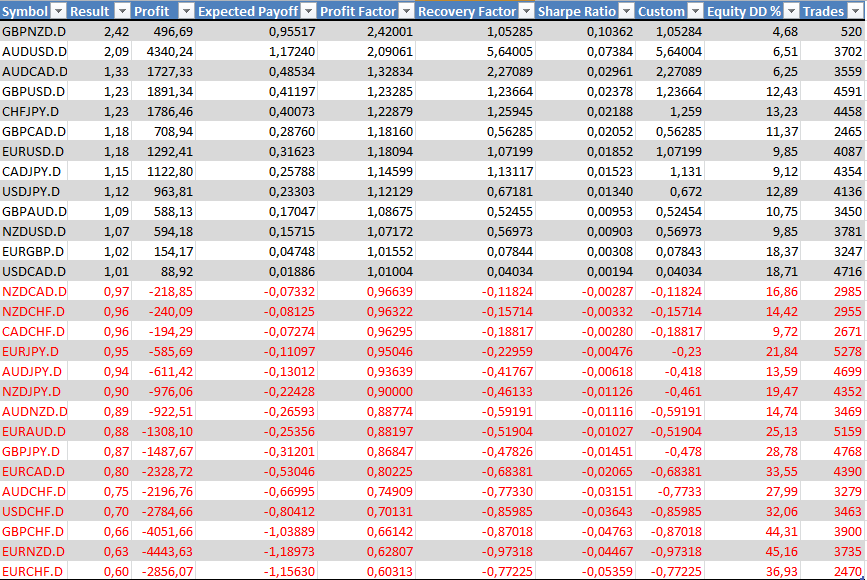Click the profit value 4340,24
The height and width of the screenshot is (580, 867).
[170, 51]
